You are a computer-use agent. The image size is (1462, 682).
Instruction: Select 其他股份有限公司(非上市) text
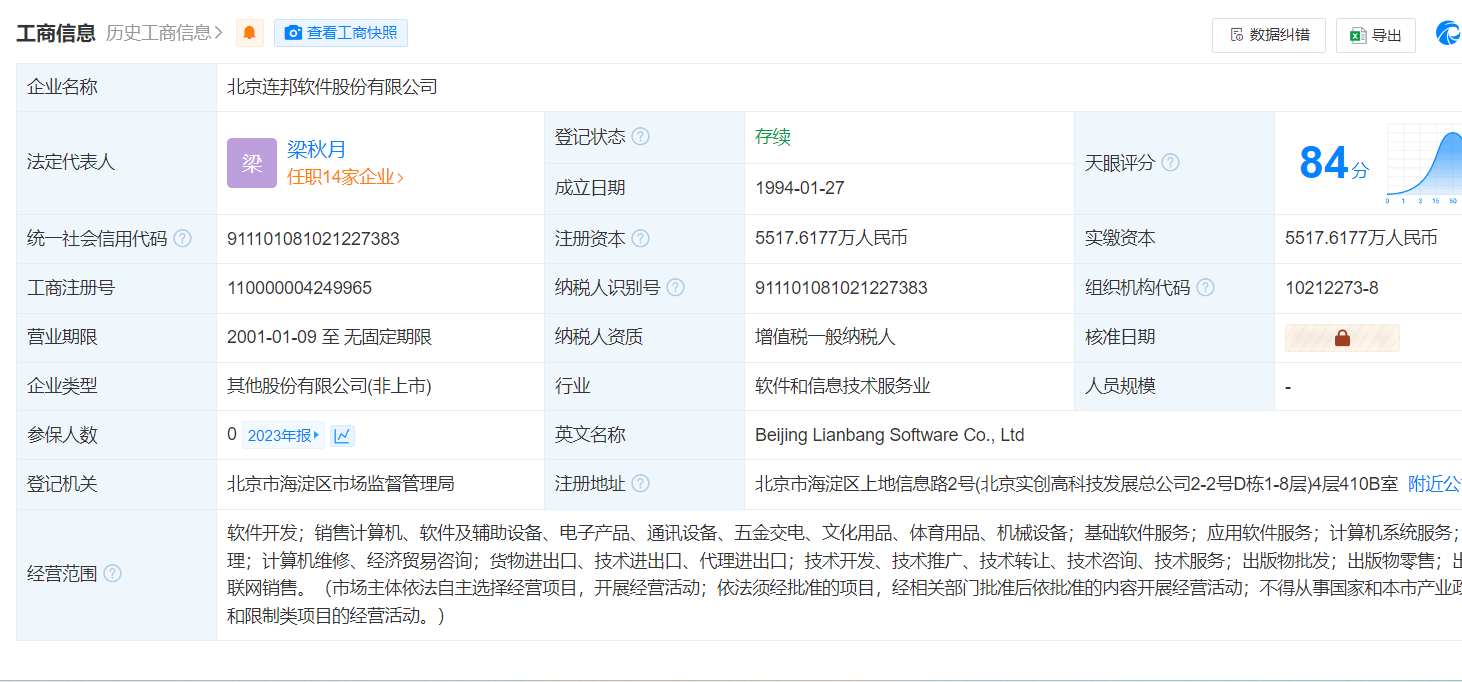click(x=329, y=386)
